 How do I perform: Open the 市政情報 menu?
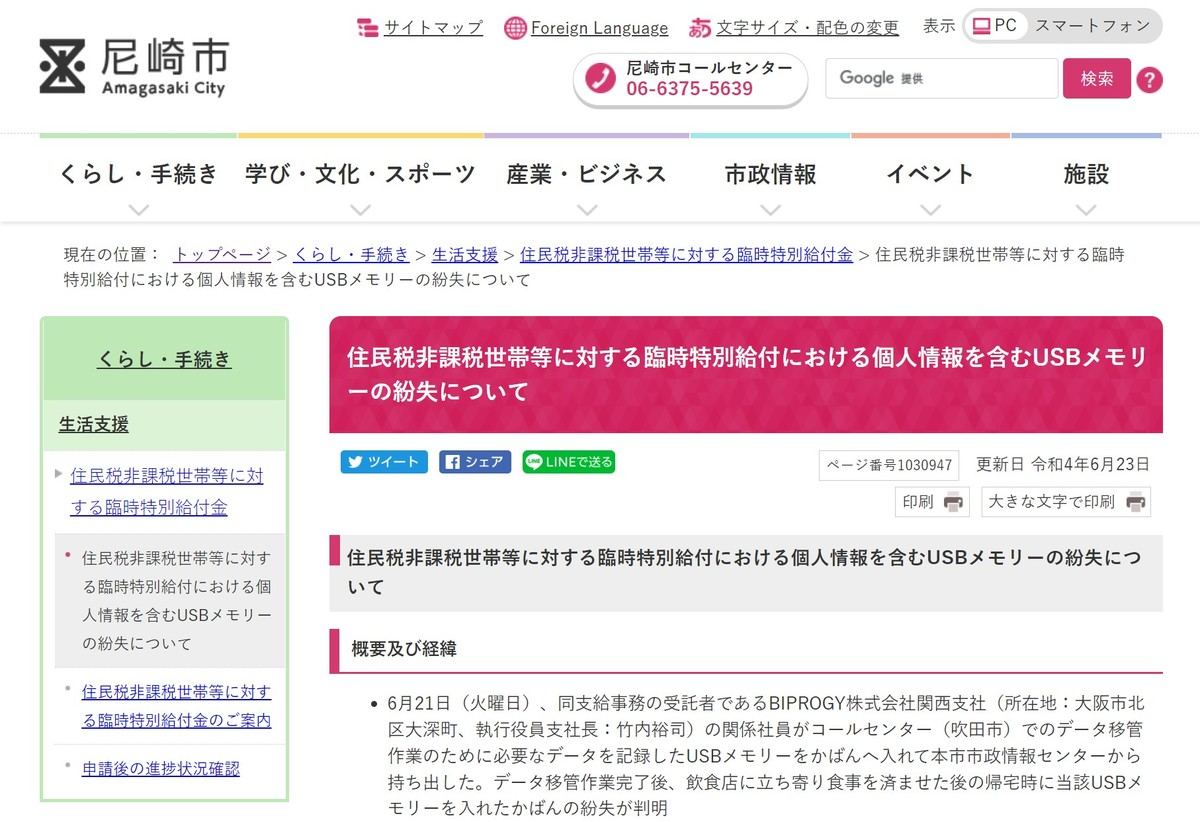[770, 174]
